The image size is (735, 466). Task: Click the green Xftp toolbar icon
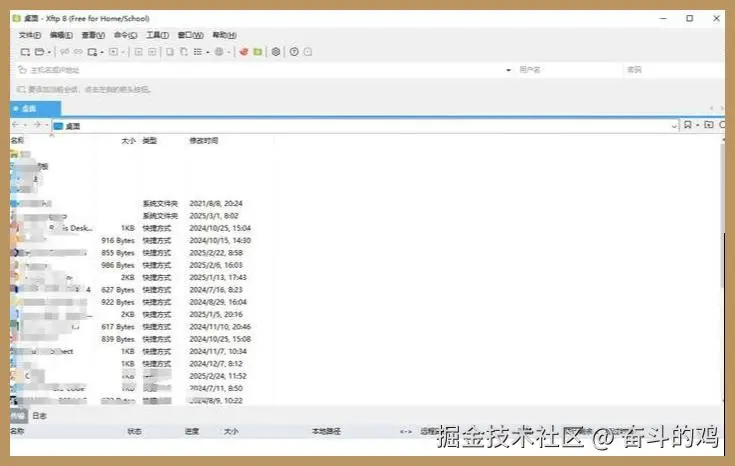257,52
